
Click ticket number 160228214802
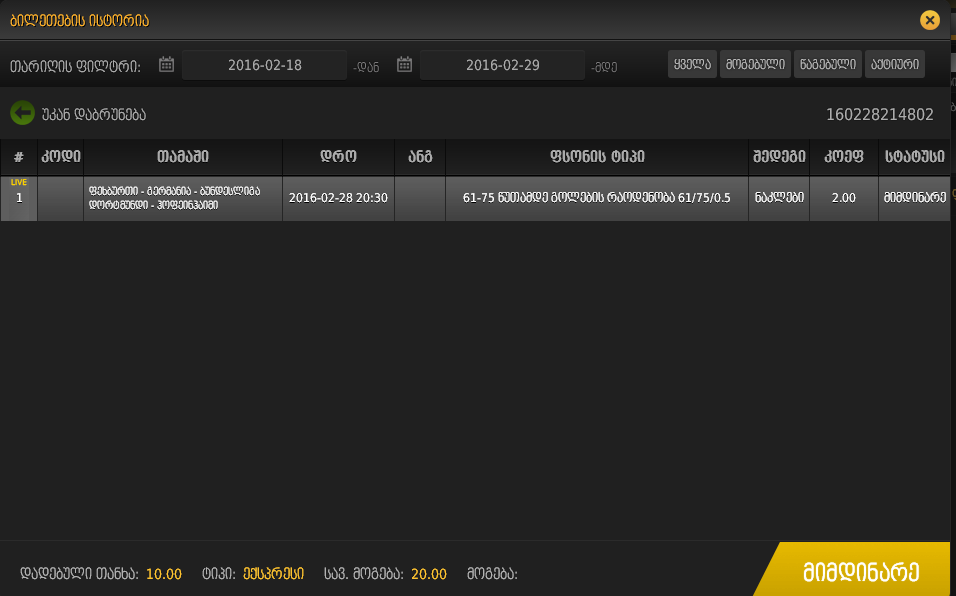879,115
